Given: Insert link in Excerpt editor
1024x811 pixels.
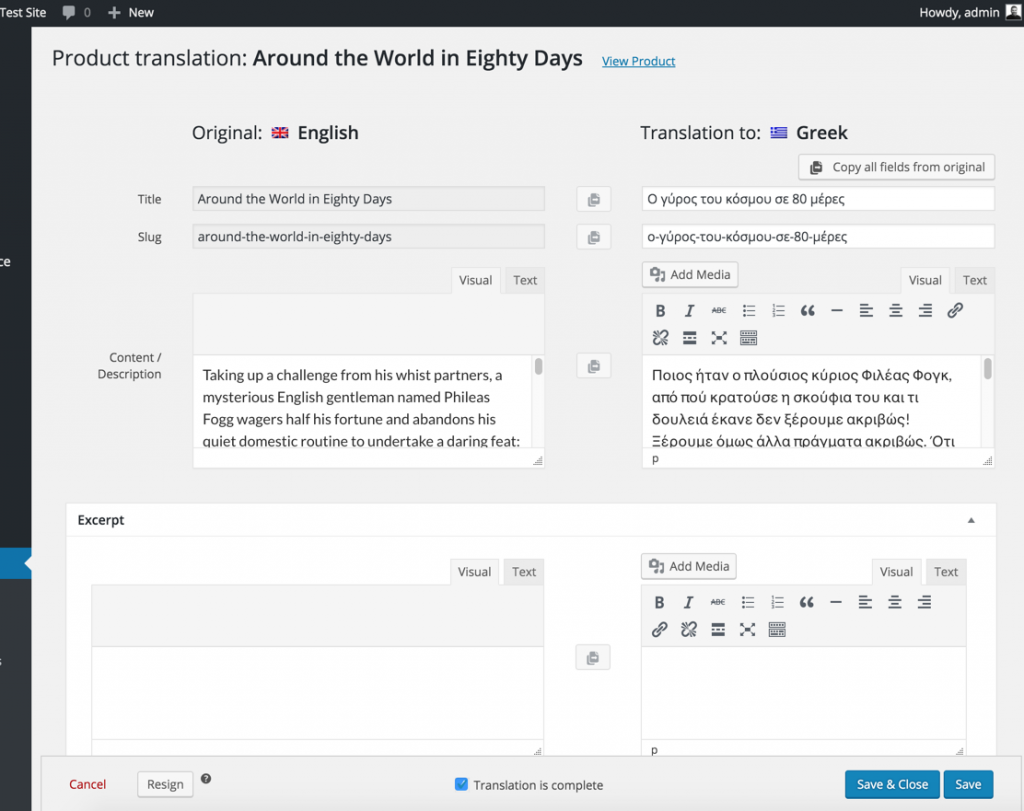Looking at the screenshot, I should tap(659, 629).
